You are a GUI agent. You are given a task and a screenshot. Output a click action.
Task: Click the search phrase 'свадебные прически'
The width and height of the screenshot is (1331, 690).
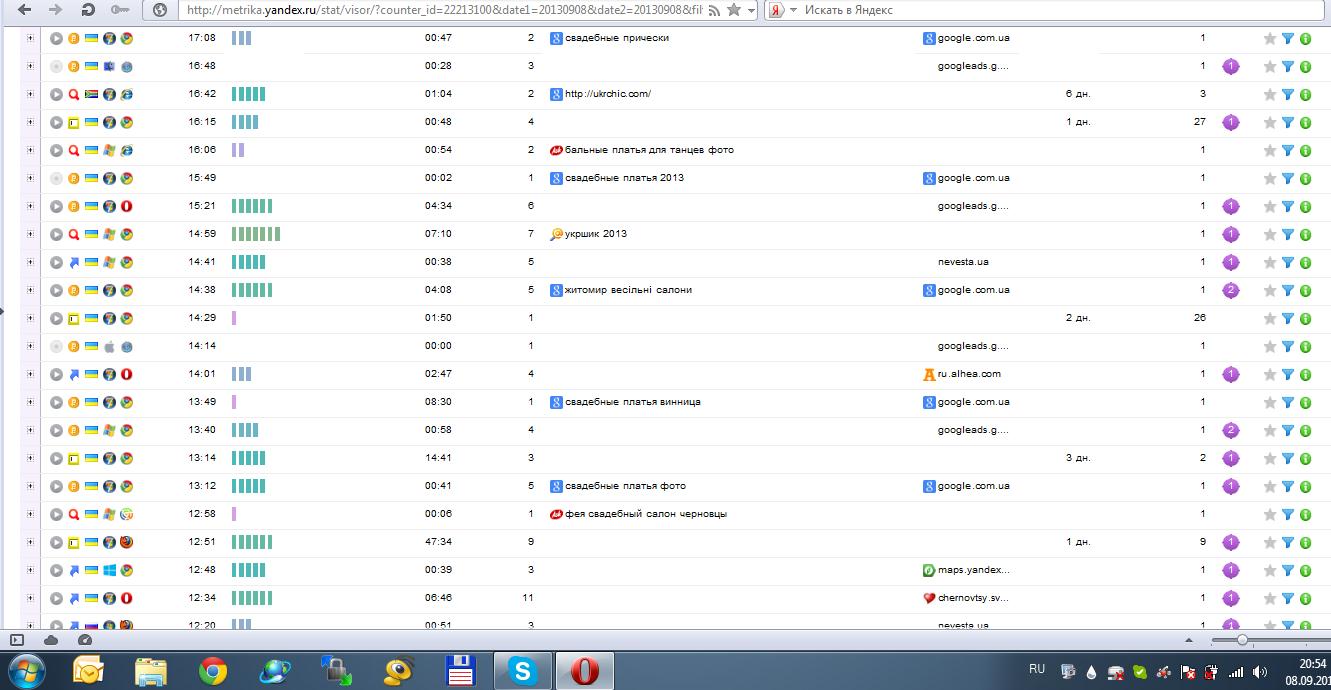617,38
